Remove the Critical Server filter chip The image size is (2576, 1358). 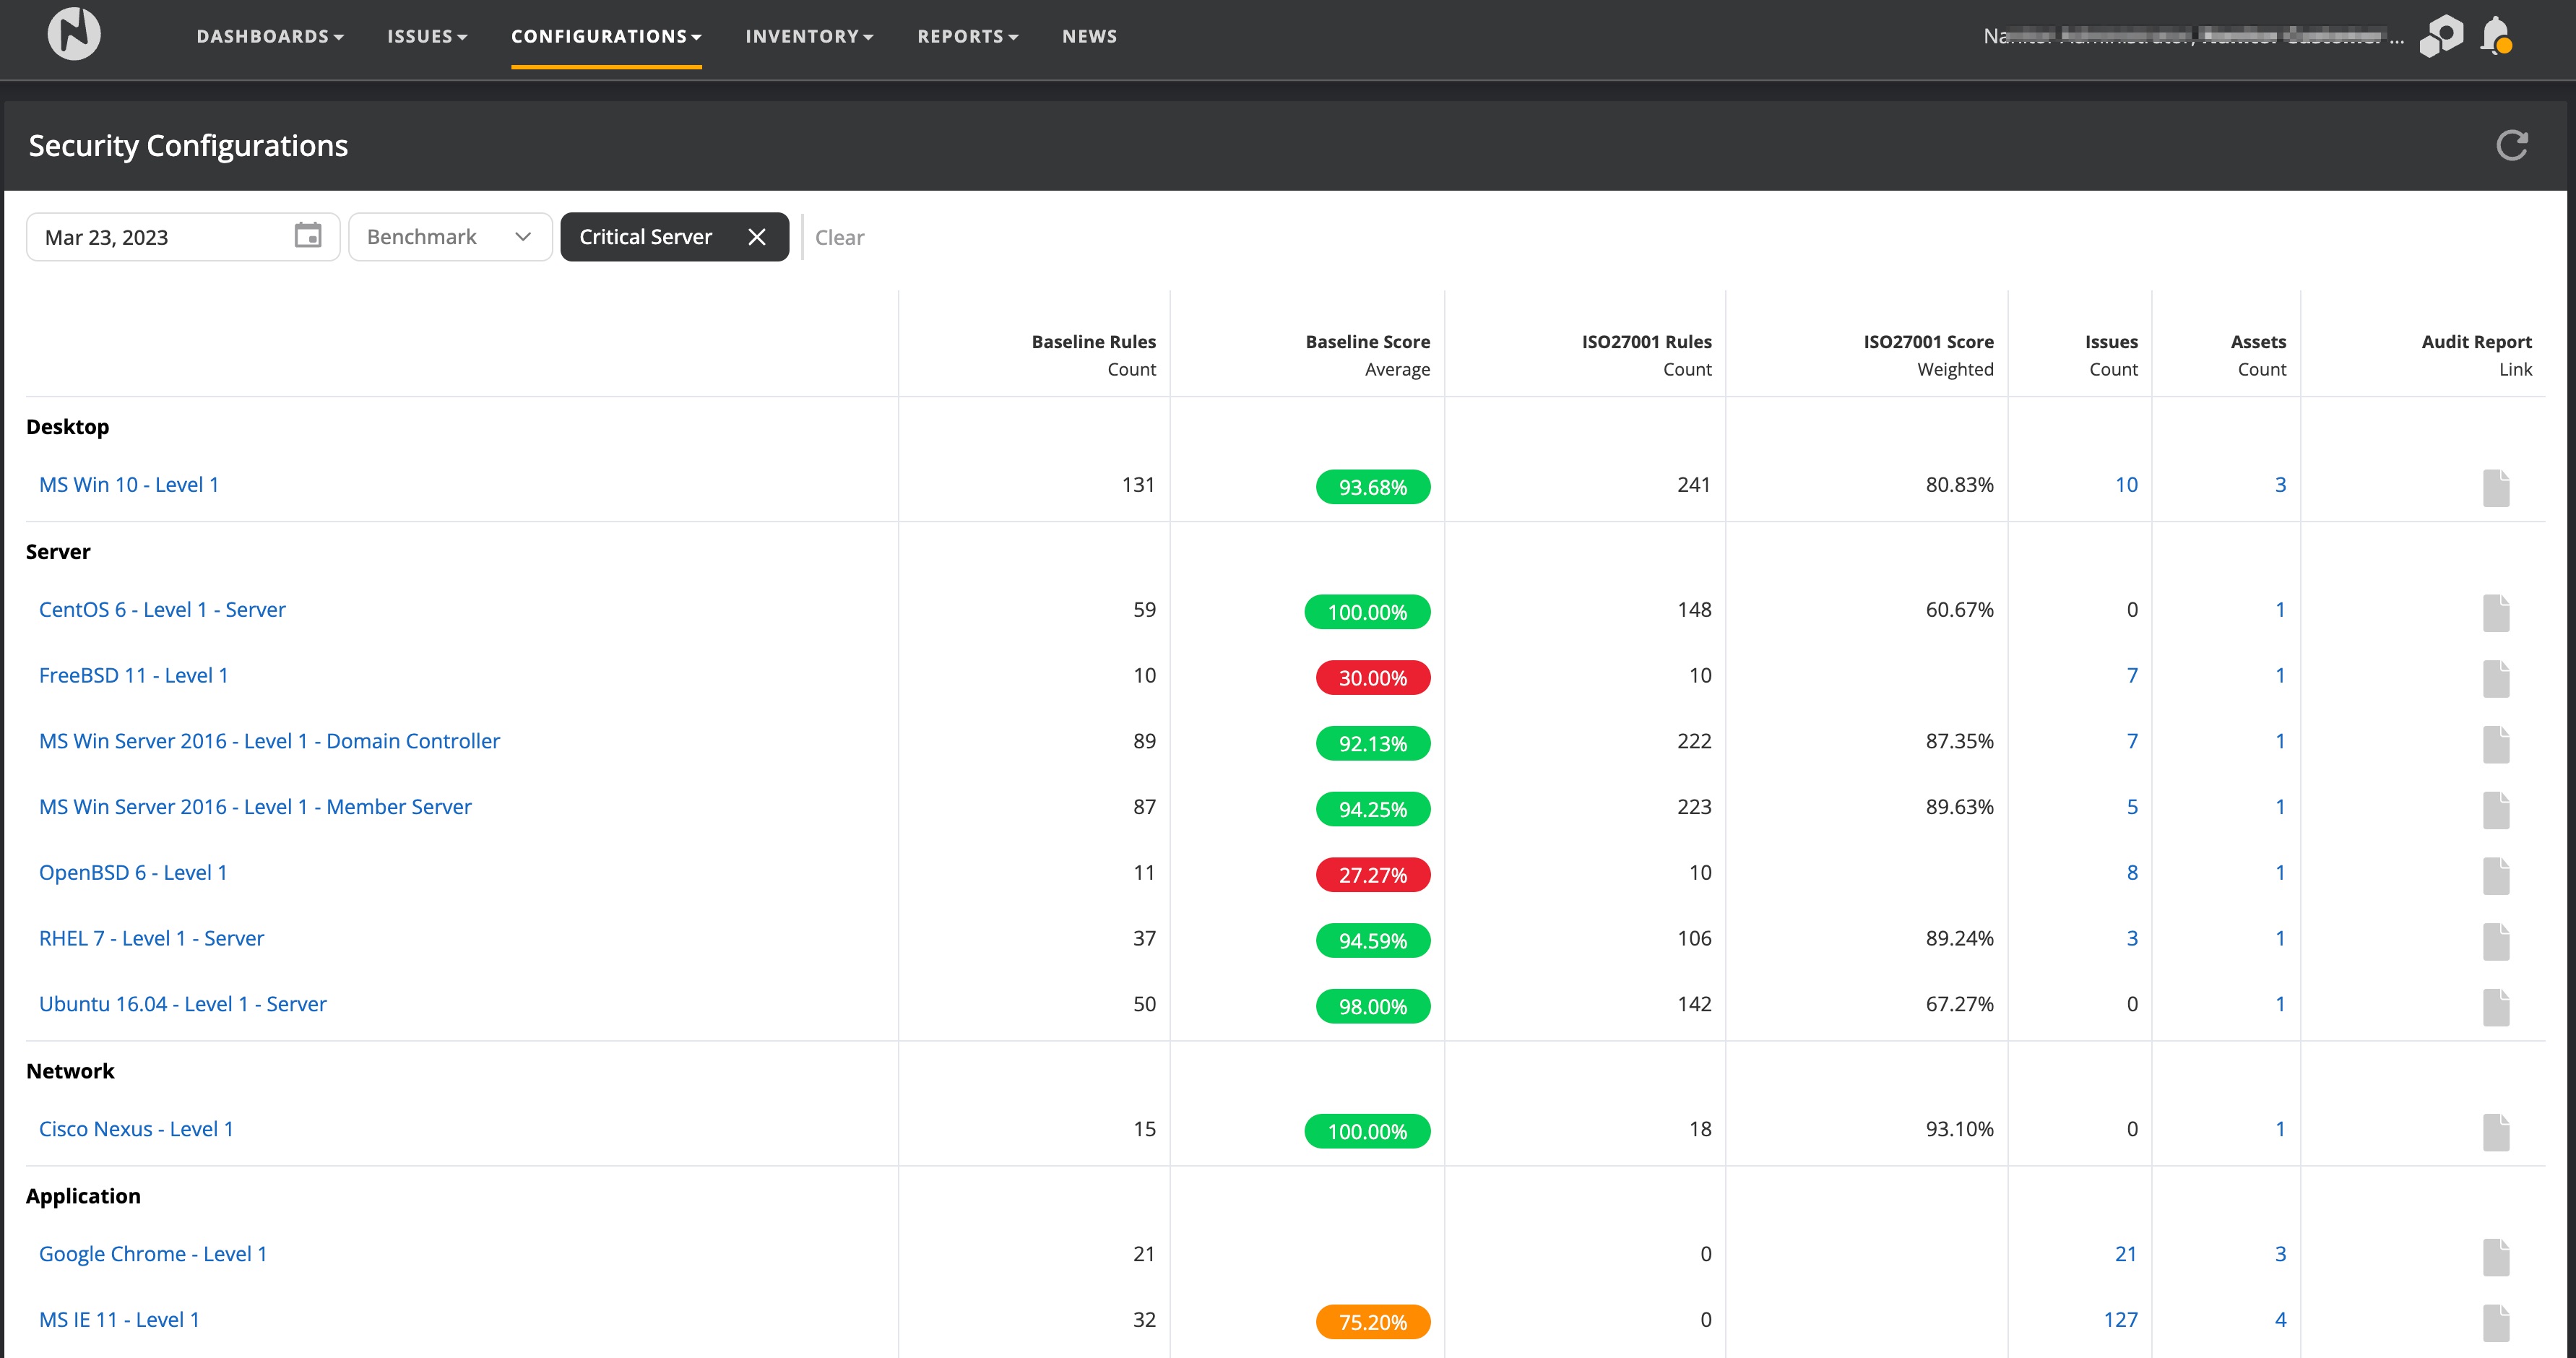[x=757, y=237]
